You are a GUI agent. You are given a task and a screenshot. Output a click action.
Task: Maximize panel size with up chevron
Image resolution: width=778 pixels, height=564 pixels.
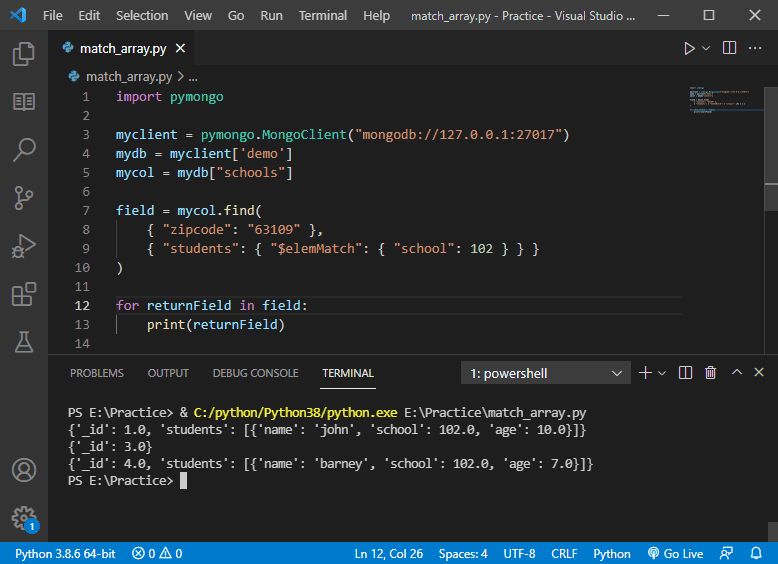tap(737, 372)
